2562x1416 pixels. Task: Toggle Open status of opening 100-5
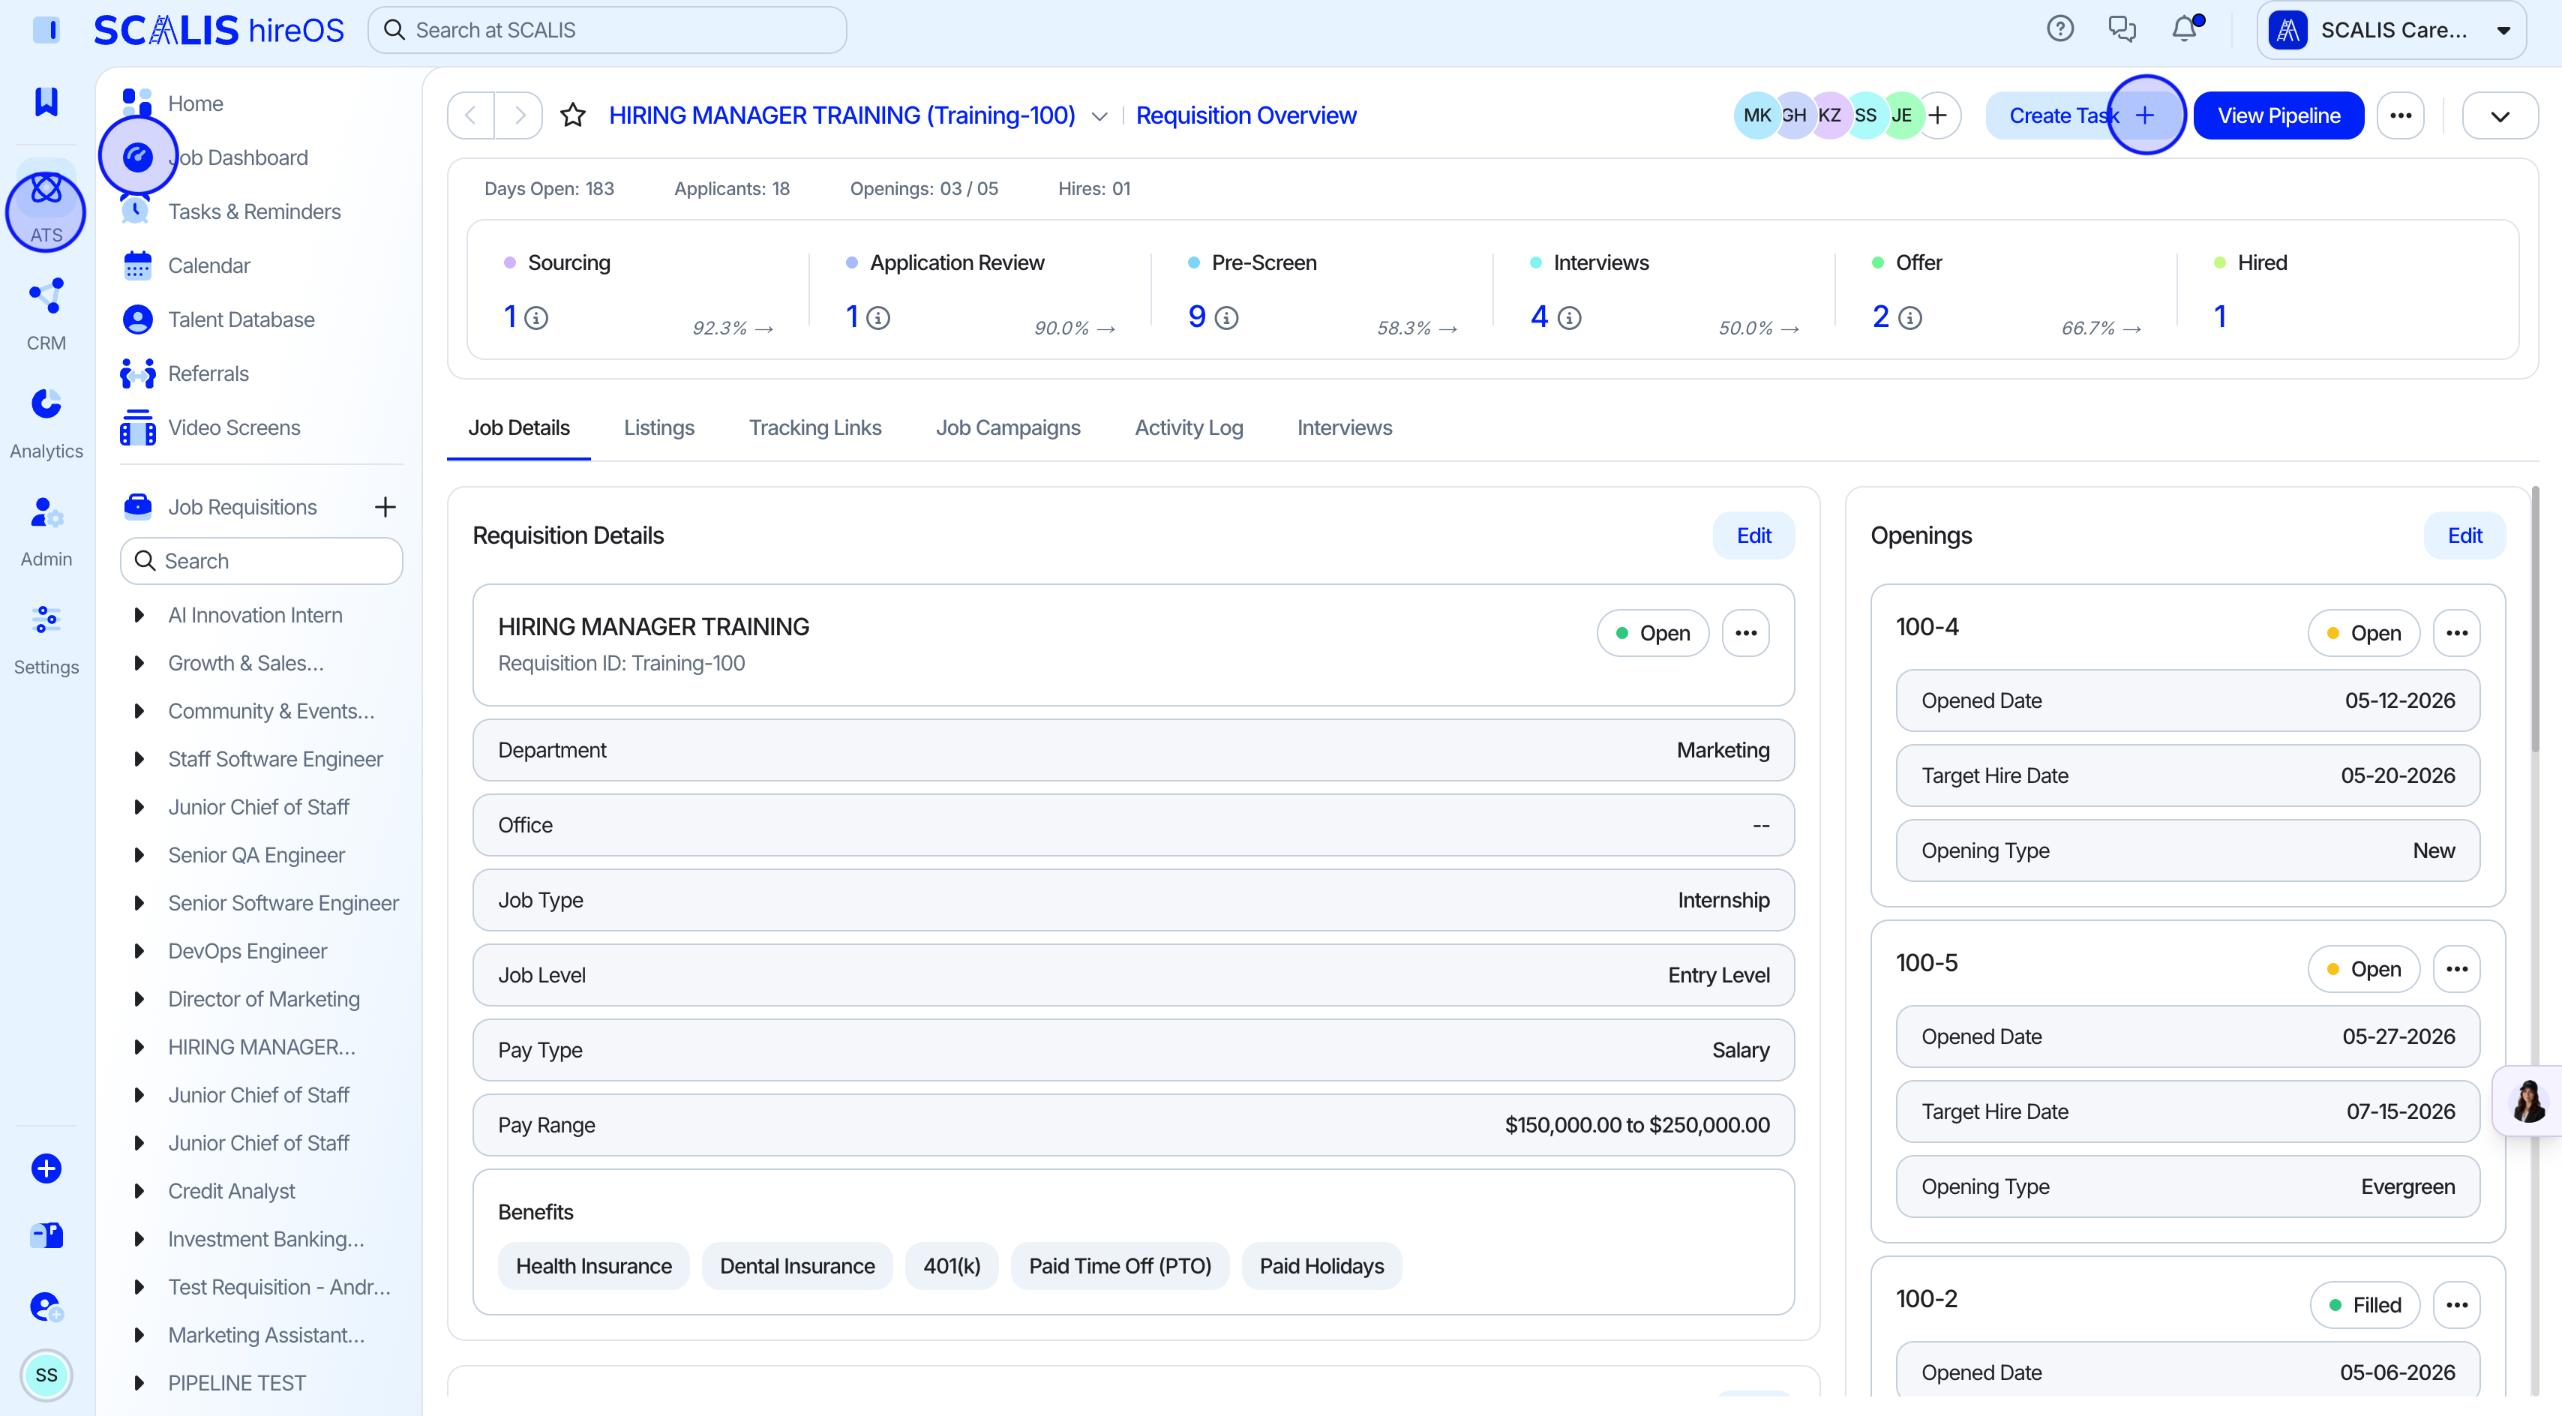tap(2364, 969)
